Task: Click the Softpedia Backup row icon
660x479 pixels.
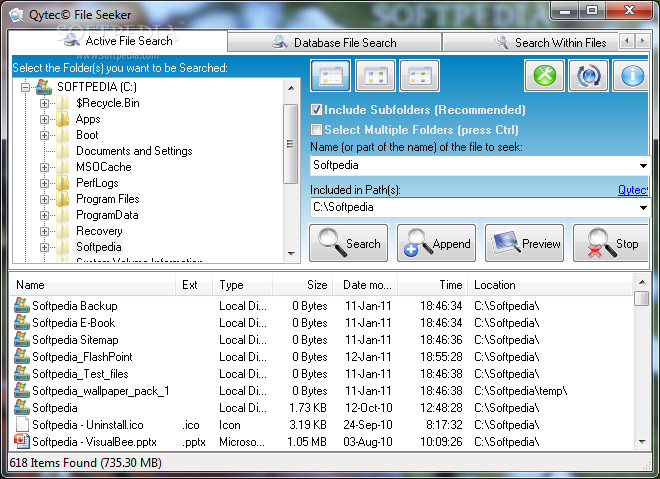Action: pyautogui.click(x=22, y=306)
